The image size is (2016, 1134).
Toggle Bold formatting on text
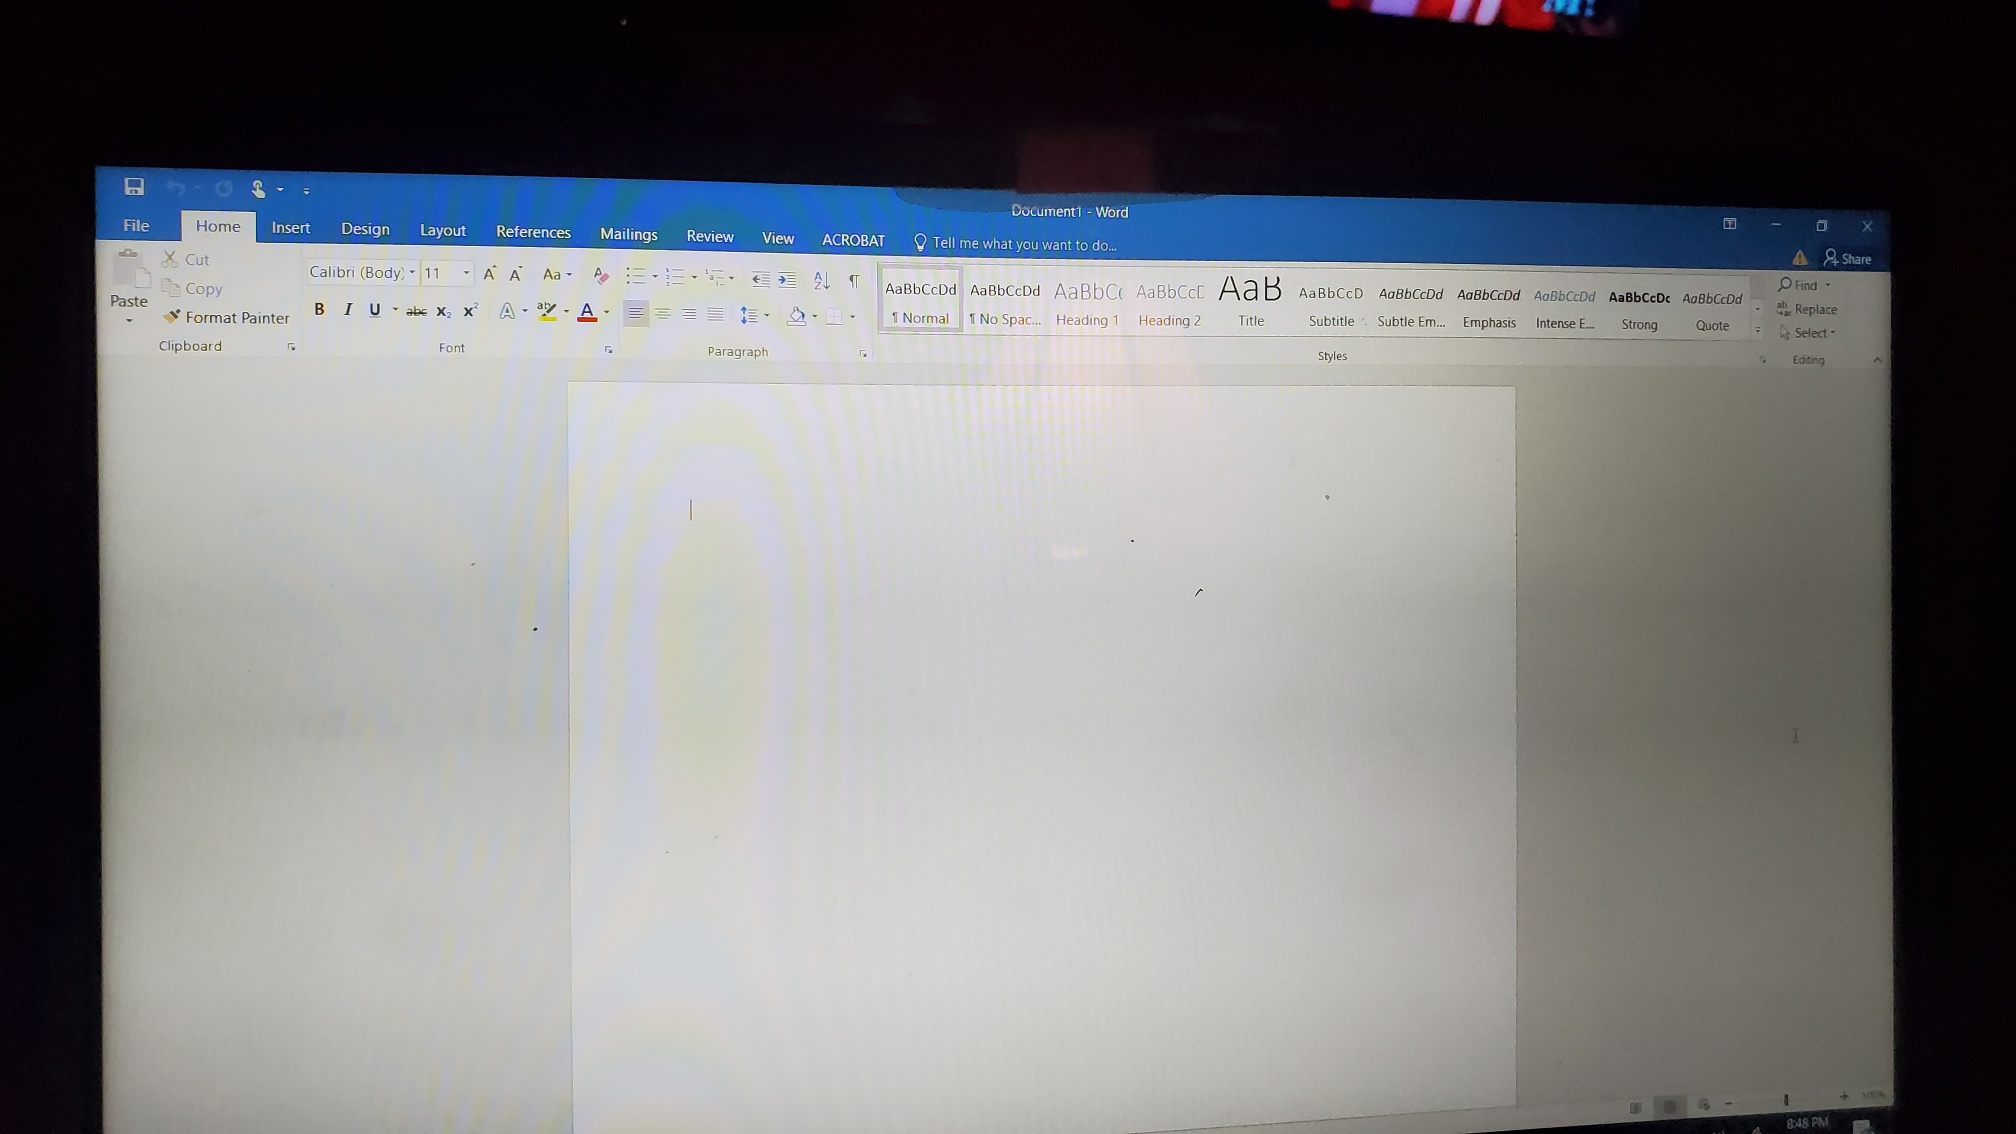[320, 310]
